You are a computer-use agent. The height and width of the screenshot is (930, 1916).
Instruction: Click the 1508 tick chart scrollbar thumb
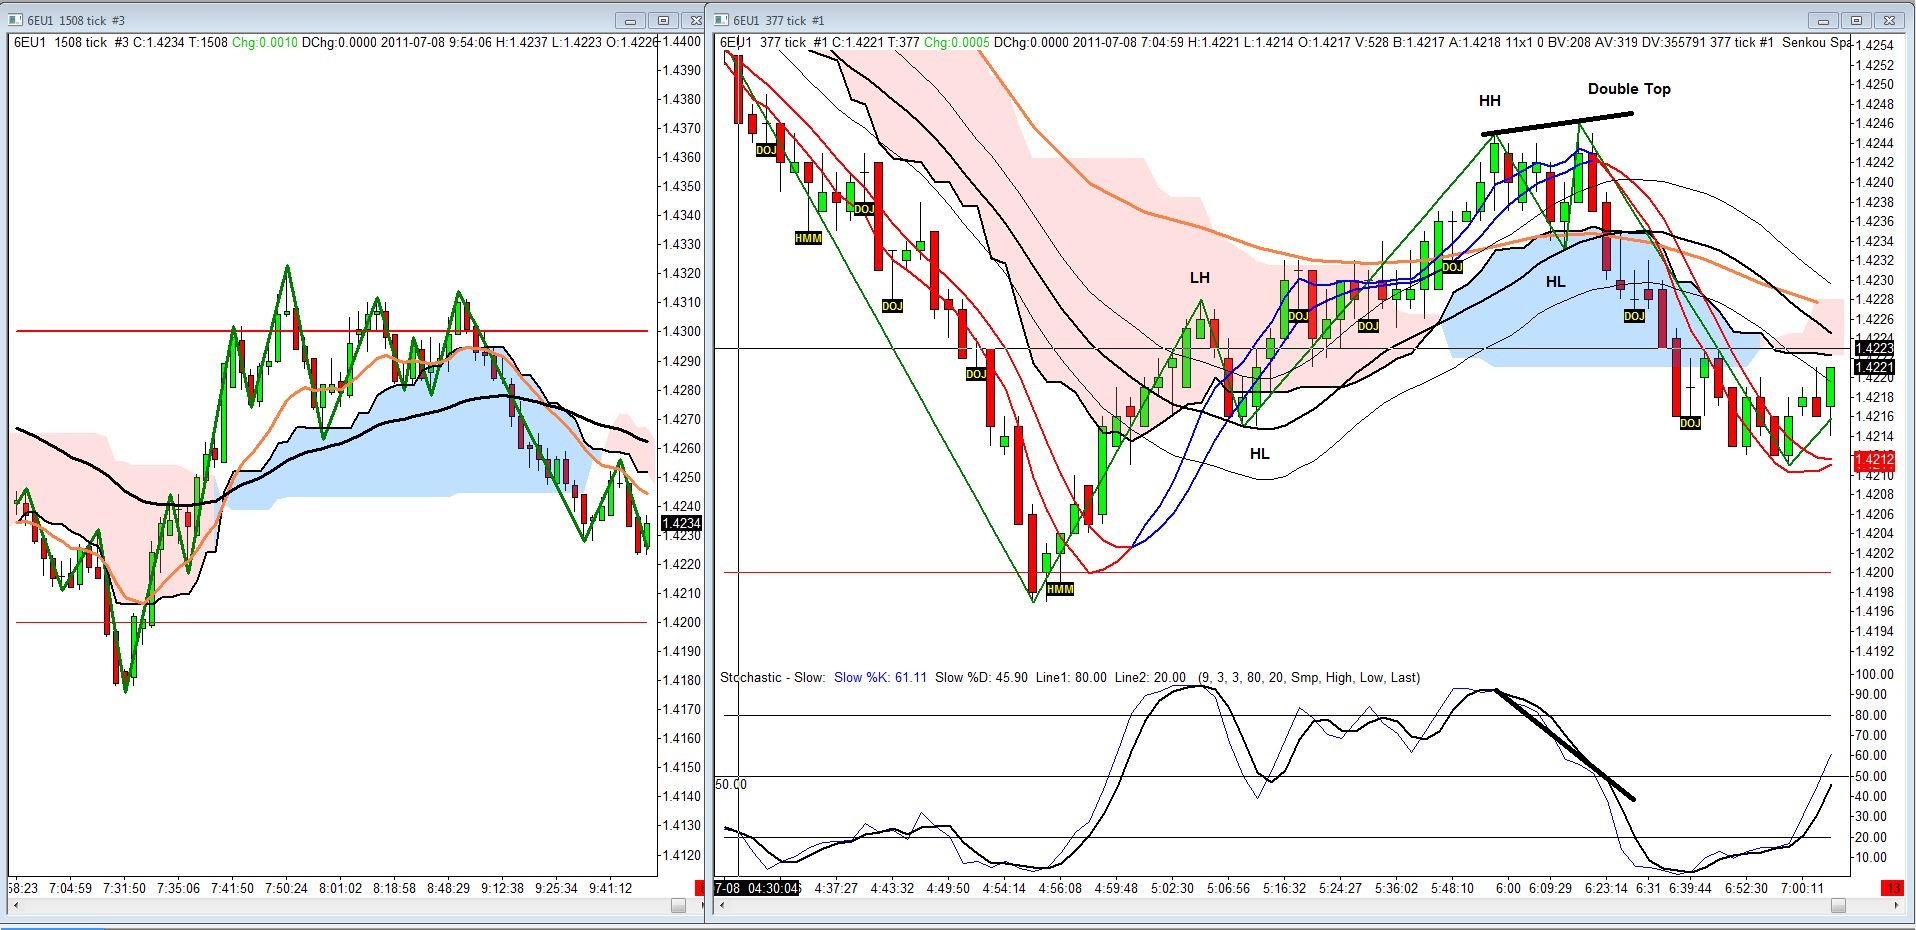click(678, 905)
